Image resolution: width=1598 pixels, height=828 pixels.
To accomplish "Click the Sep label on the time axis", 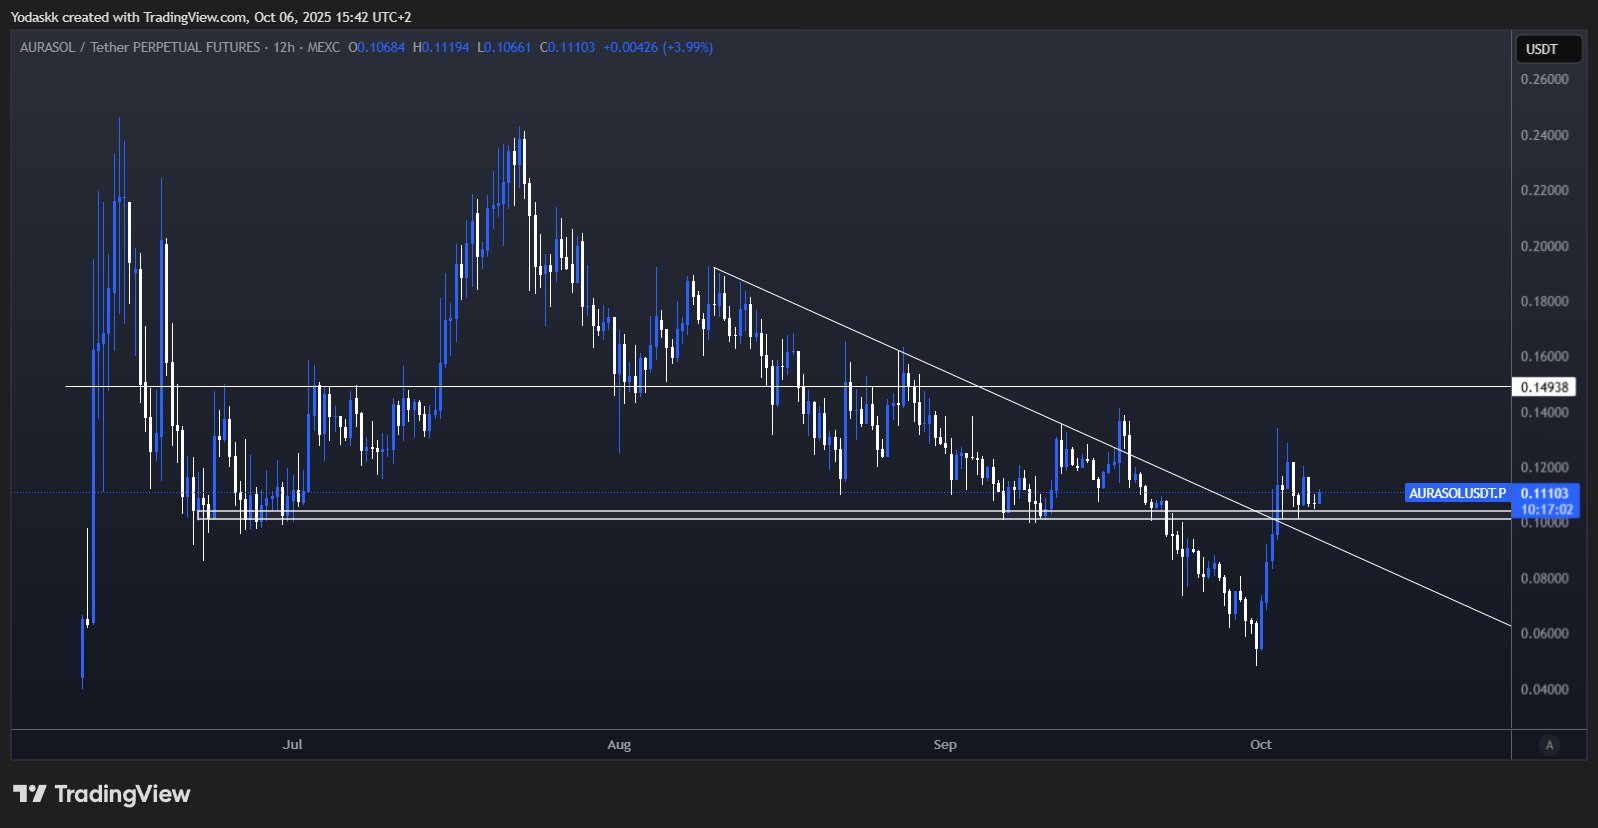I will [x=945, y=744].
